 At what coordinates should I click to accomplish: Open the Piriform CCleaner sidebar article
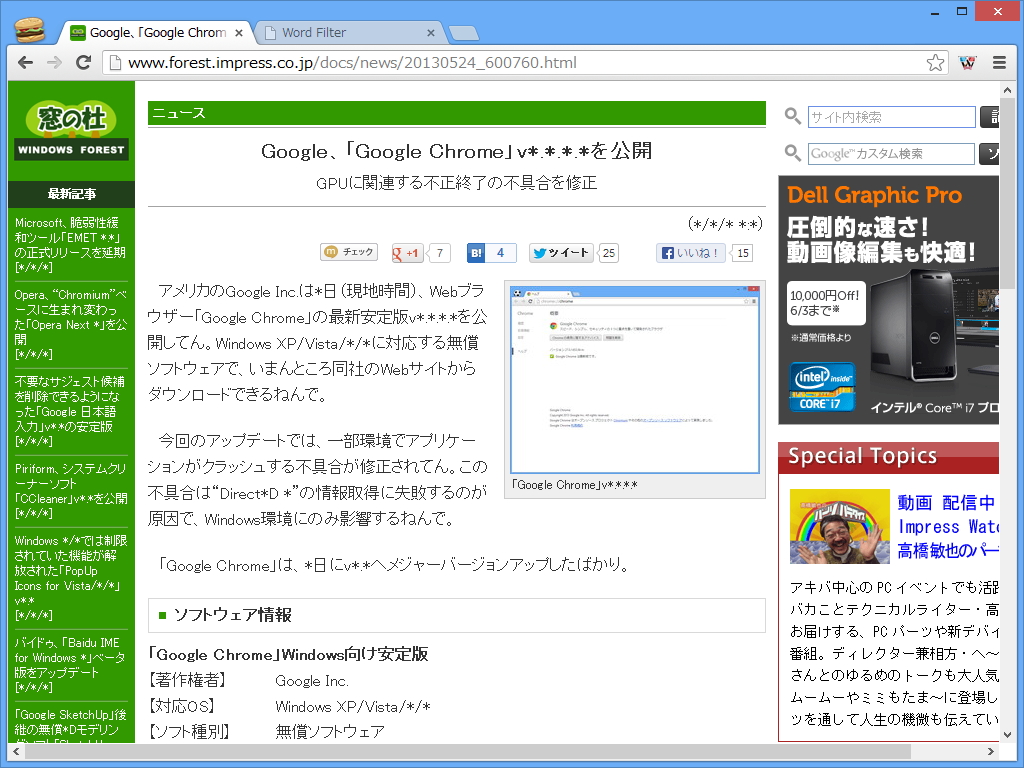click(x=71, y=491)
